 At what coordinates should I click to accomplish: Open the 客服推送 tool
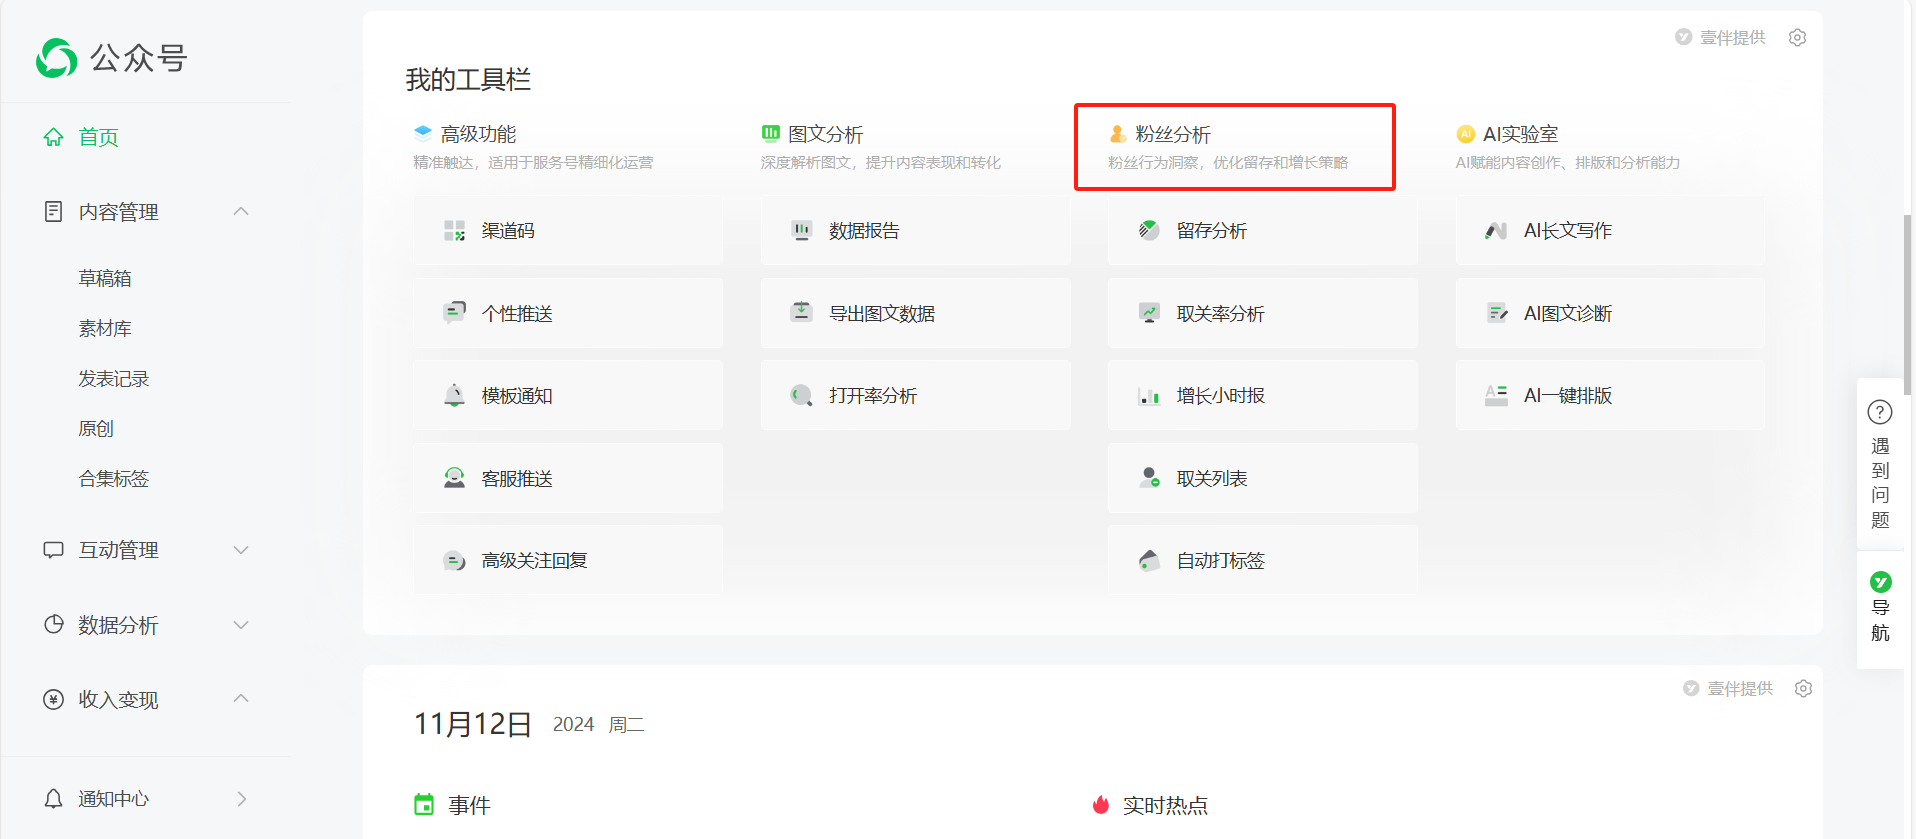[568, 478]
